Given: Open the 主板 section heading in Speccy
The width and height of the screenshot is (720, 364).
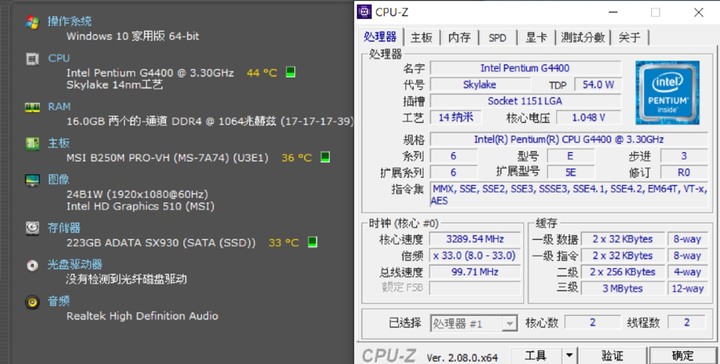Looking at the screenshot, I should (59, 143).
